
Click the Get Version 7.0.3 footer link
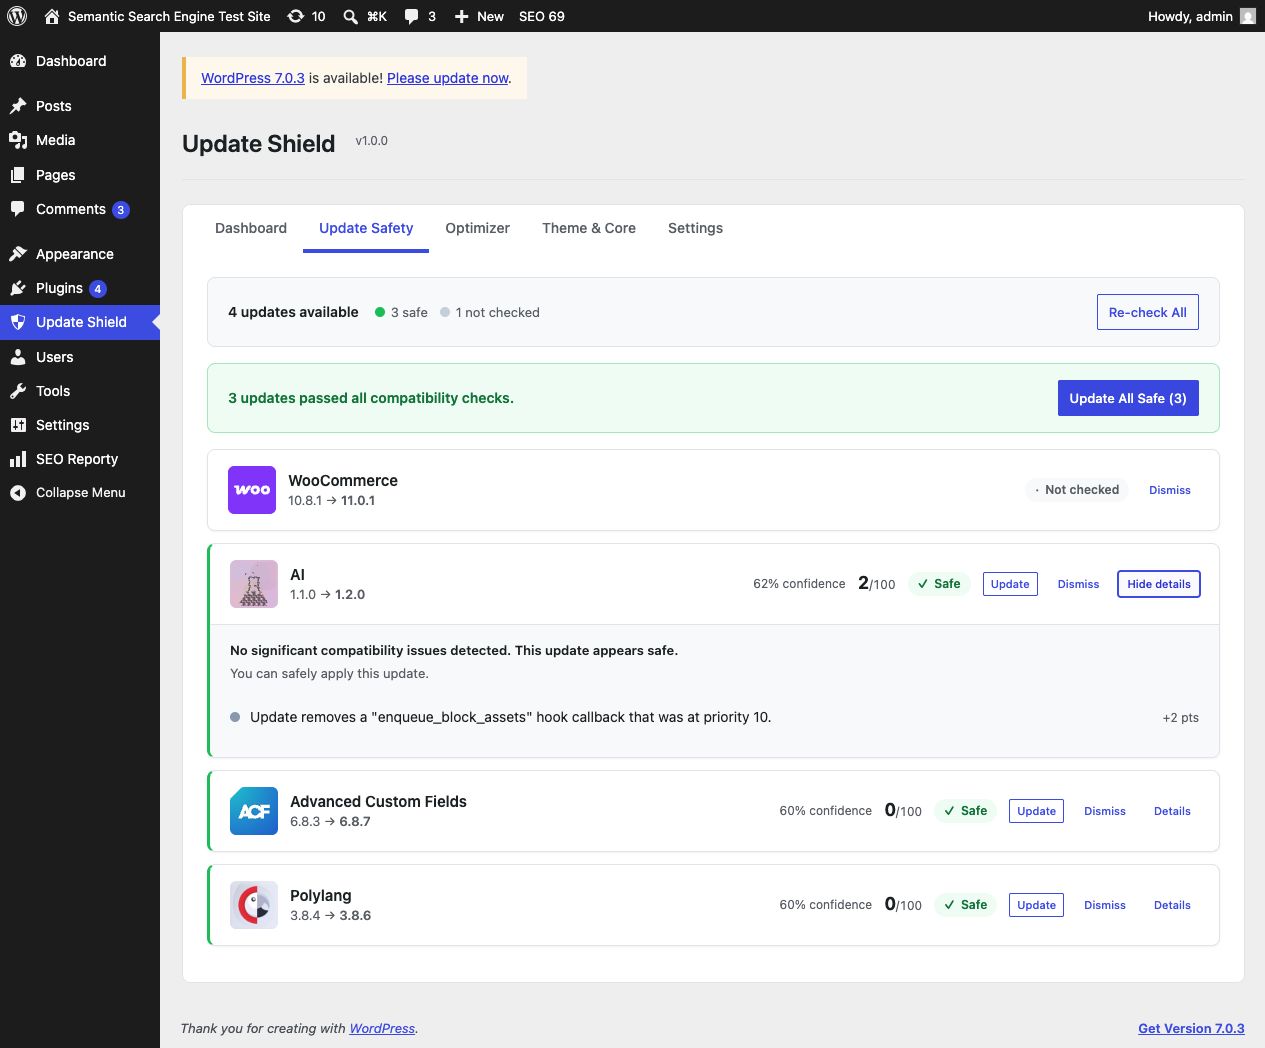1191,1028
